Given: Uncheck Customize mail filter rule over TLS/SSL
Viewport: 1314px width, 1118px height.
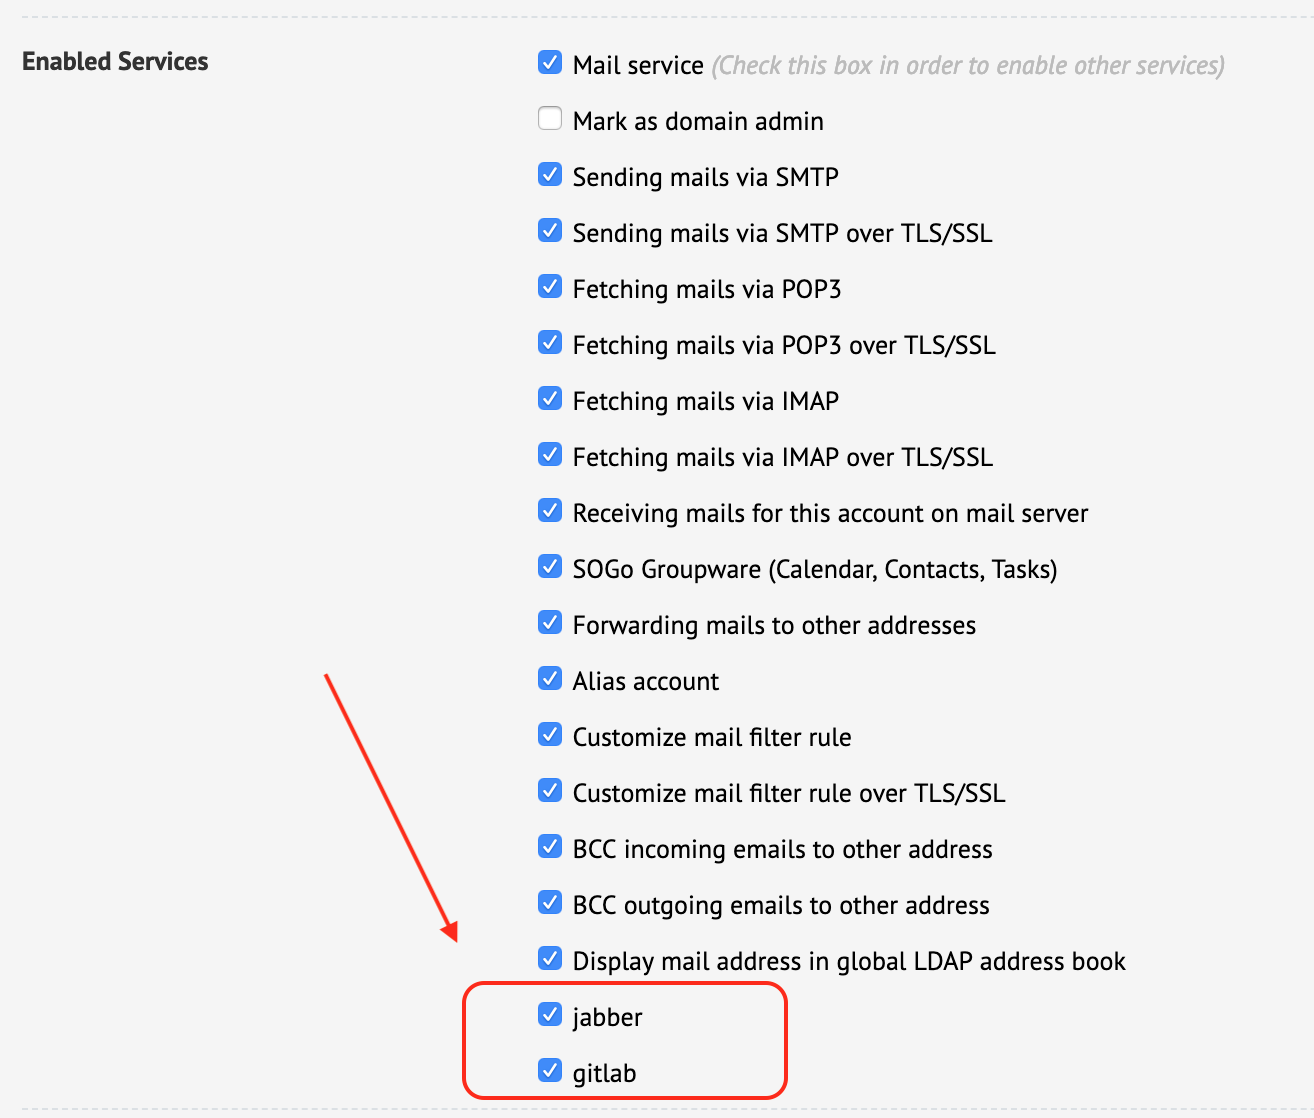Looking at the screenshot, I should tap(550, 791).
